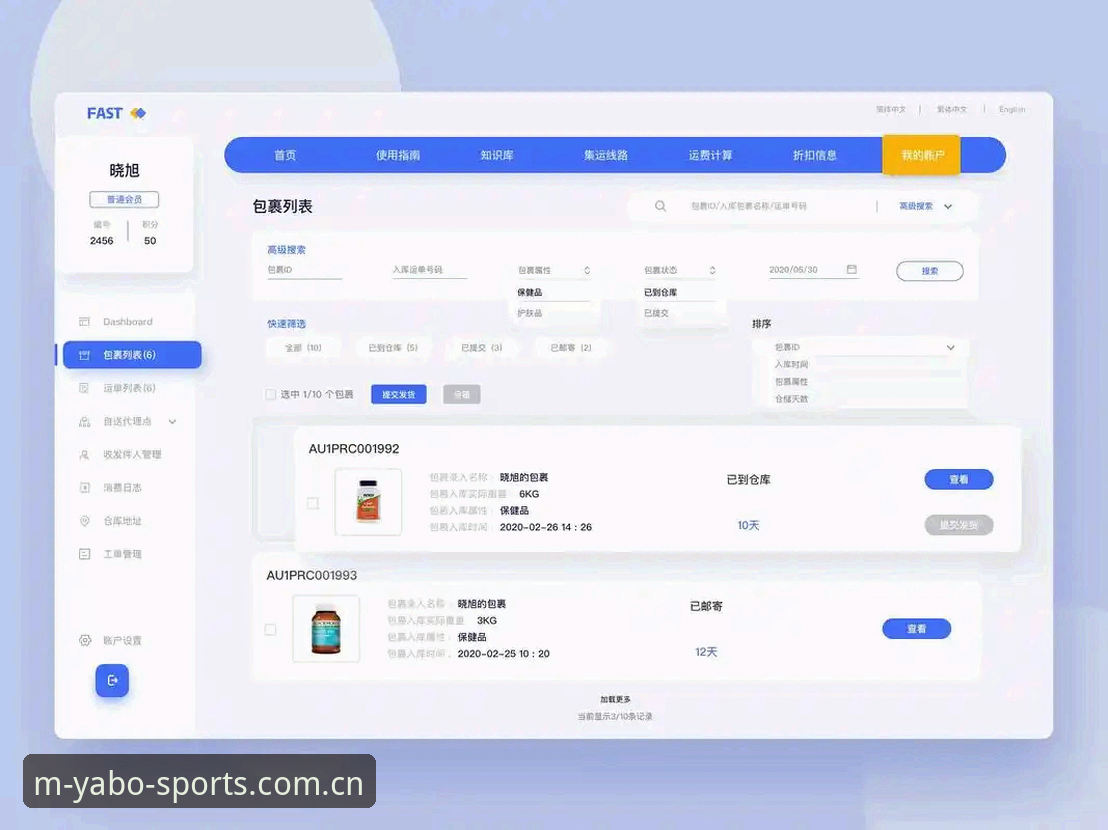Select 已提交 in the status dropdown
1108x830 pixels.
click(x=656, y=313)
